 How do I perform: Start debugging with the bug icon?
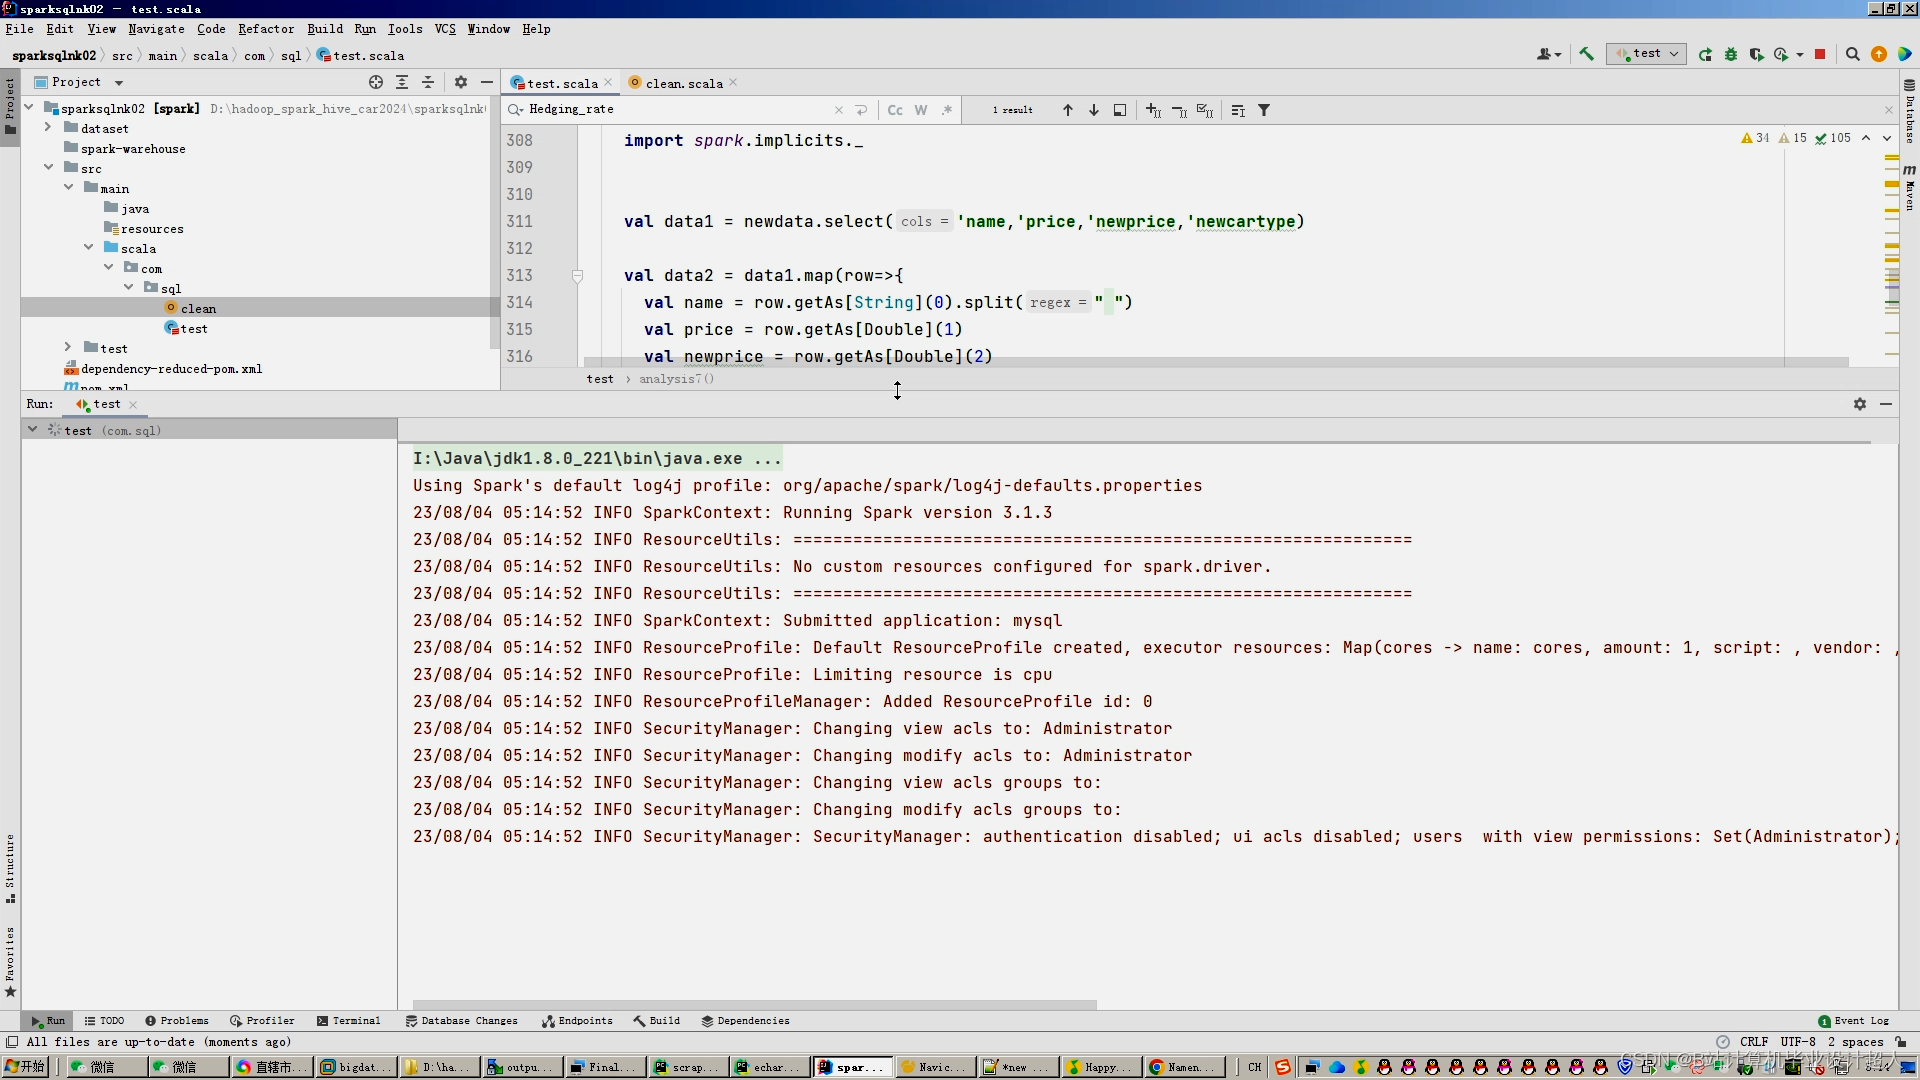[1731, 54]
